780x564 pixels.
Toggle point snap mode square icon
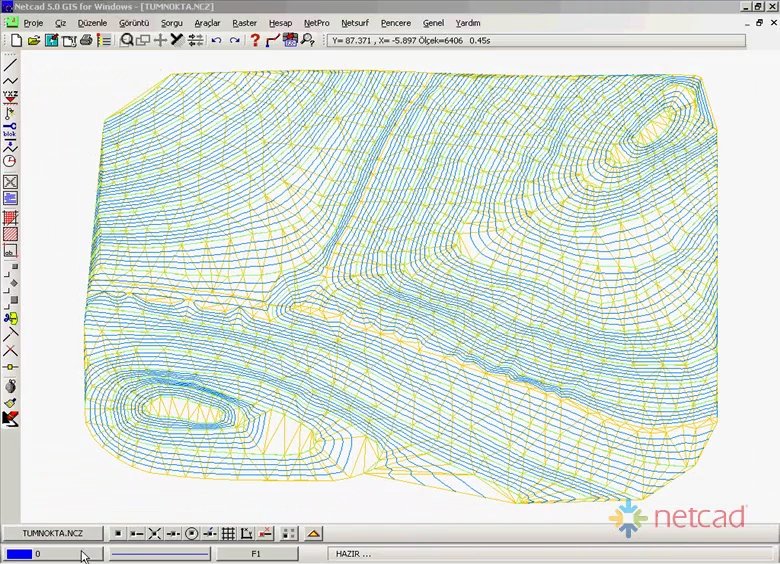tap(118, 534)
